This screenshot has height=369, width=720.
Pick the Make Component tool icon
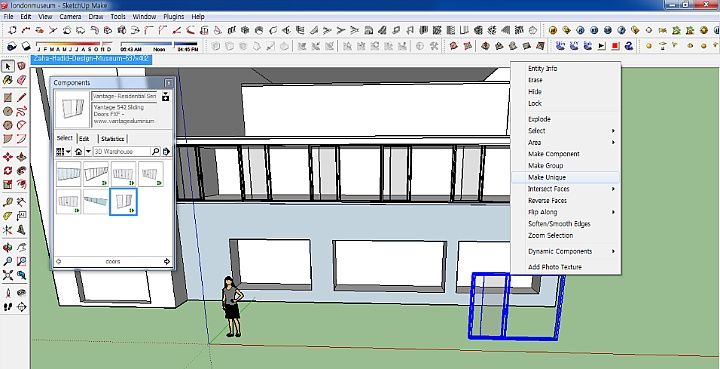coord(21,67)
